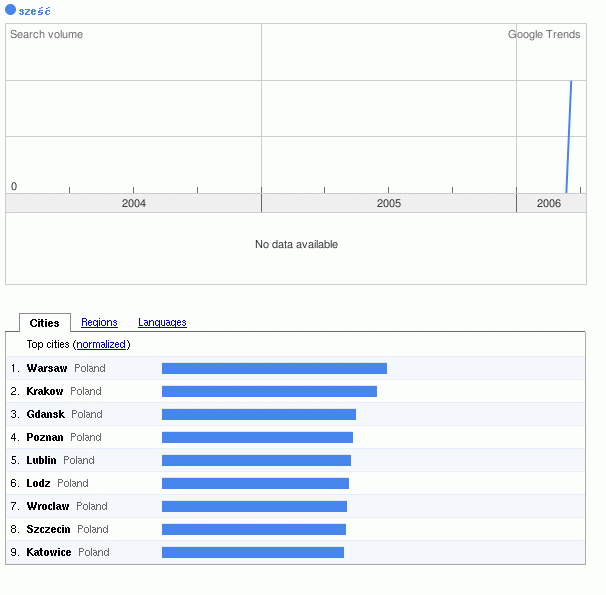Switch to the Cities tab
This screenshot has width=606, height=595.
point(44,323)
